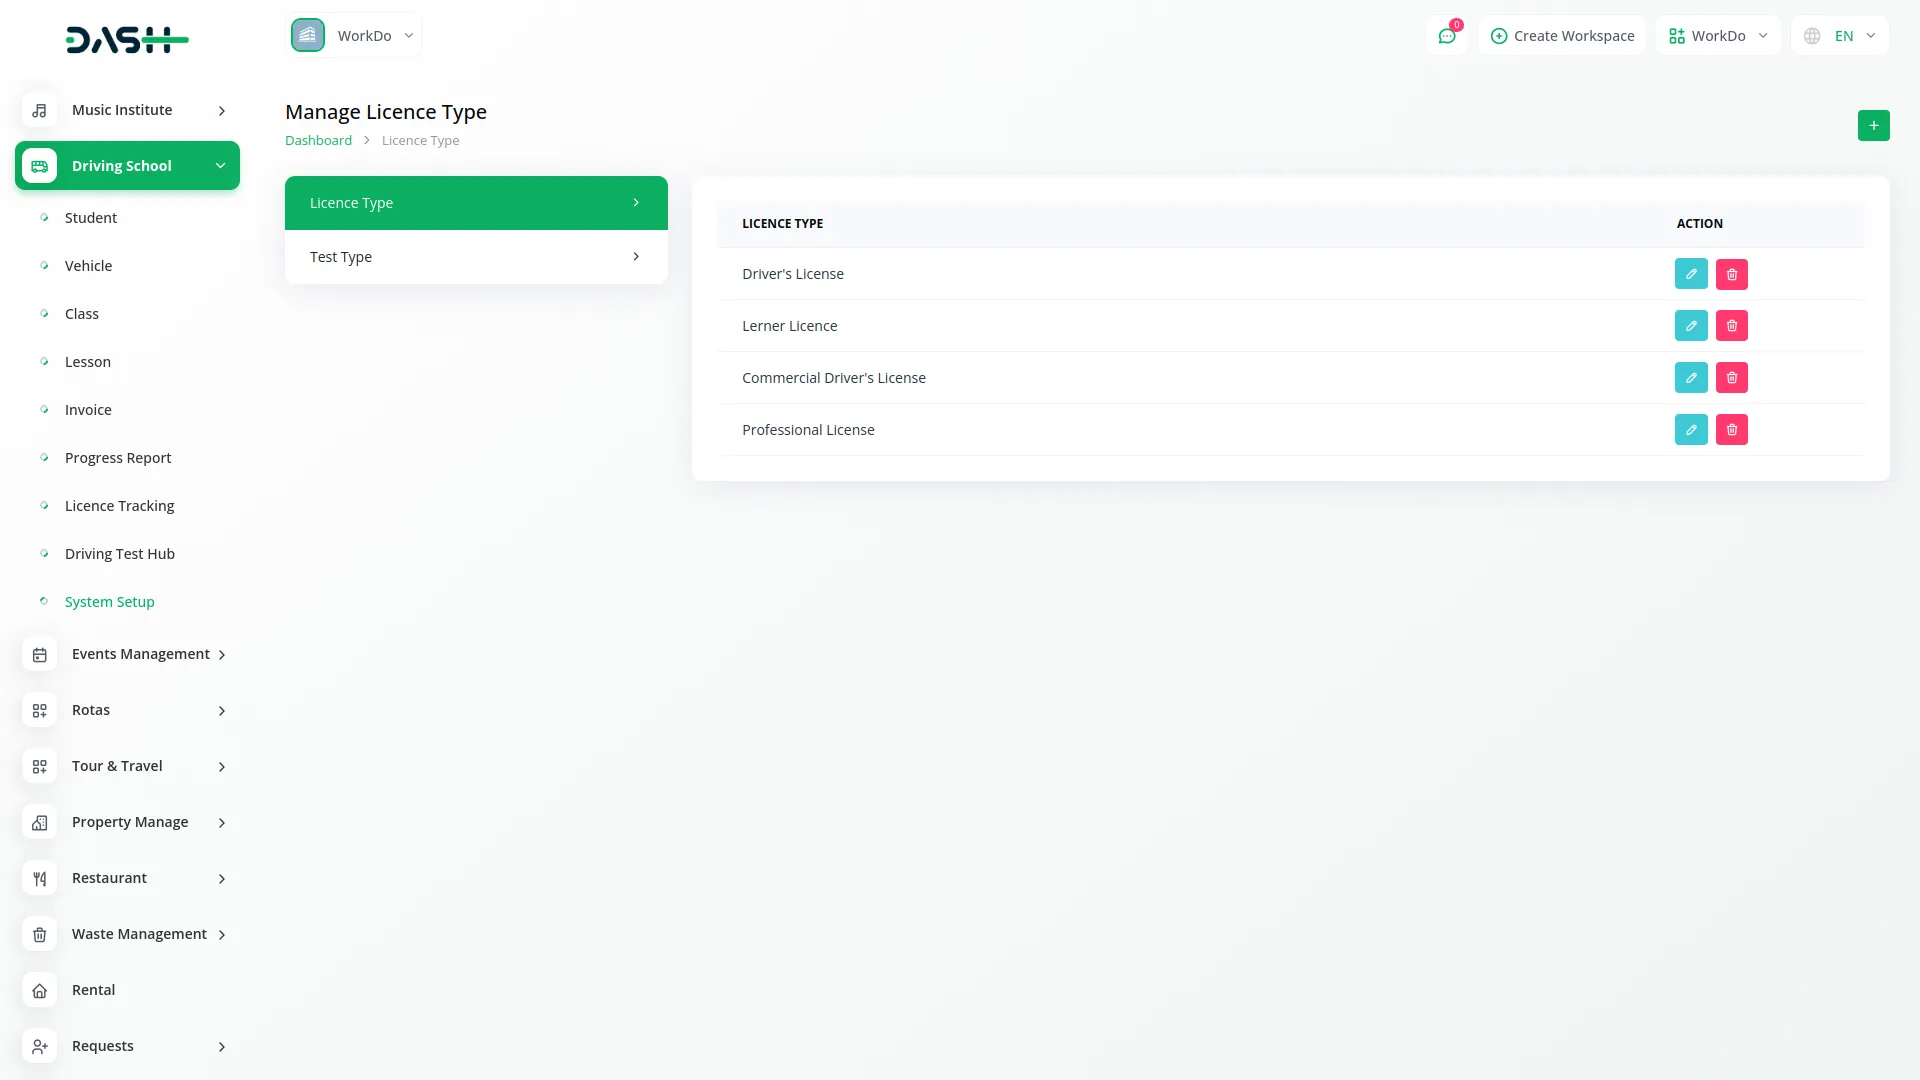Edit the Driver's License entry

tap(1691, 274)
